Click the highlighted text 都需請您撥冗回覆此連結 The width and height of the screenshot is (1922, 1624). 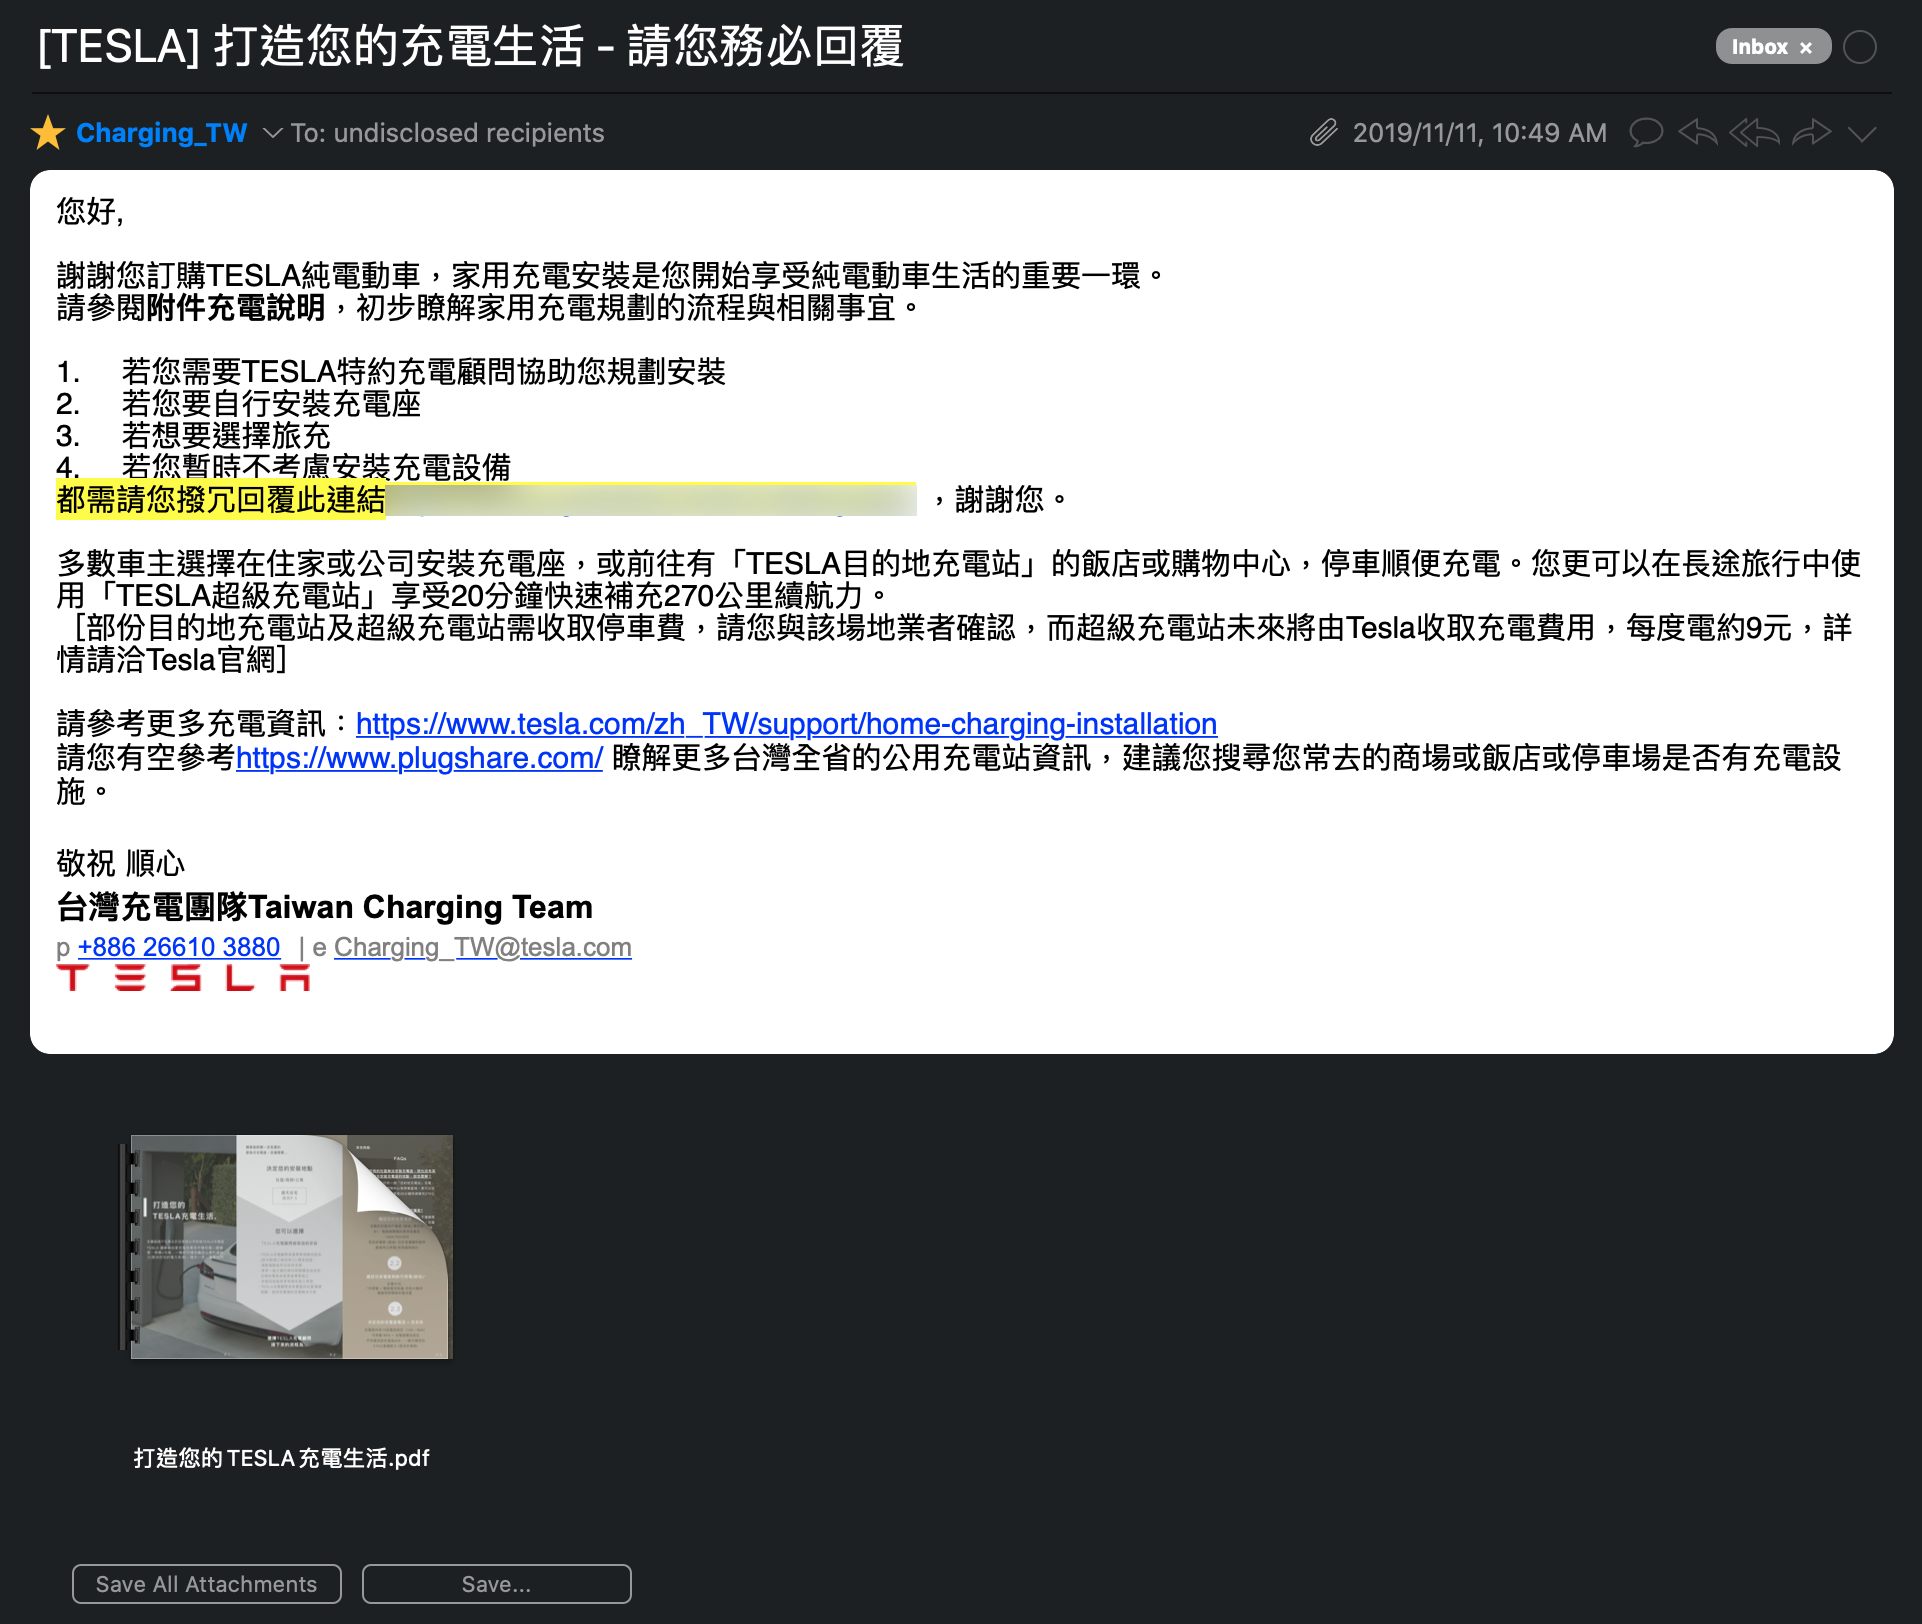221,499
